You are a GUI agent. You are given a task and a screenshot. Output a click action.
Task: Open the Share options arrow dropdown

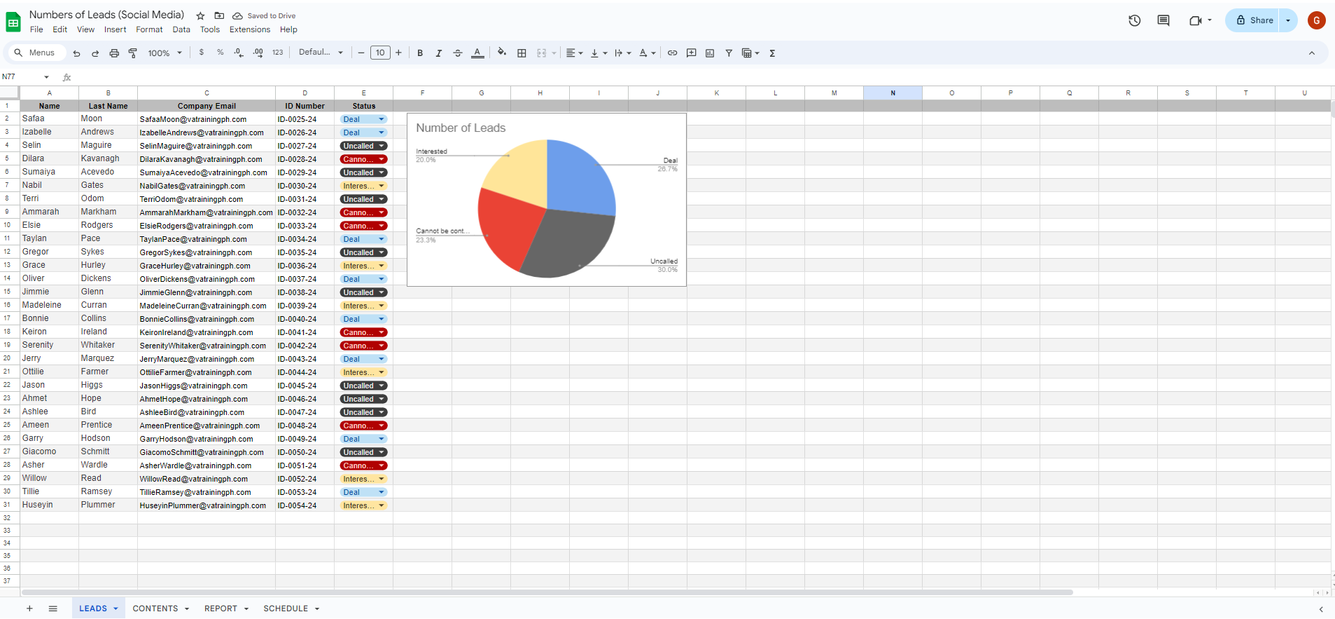[1288, 20]
